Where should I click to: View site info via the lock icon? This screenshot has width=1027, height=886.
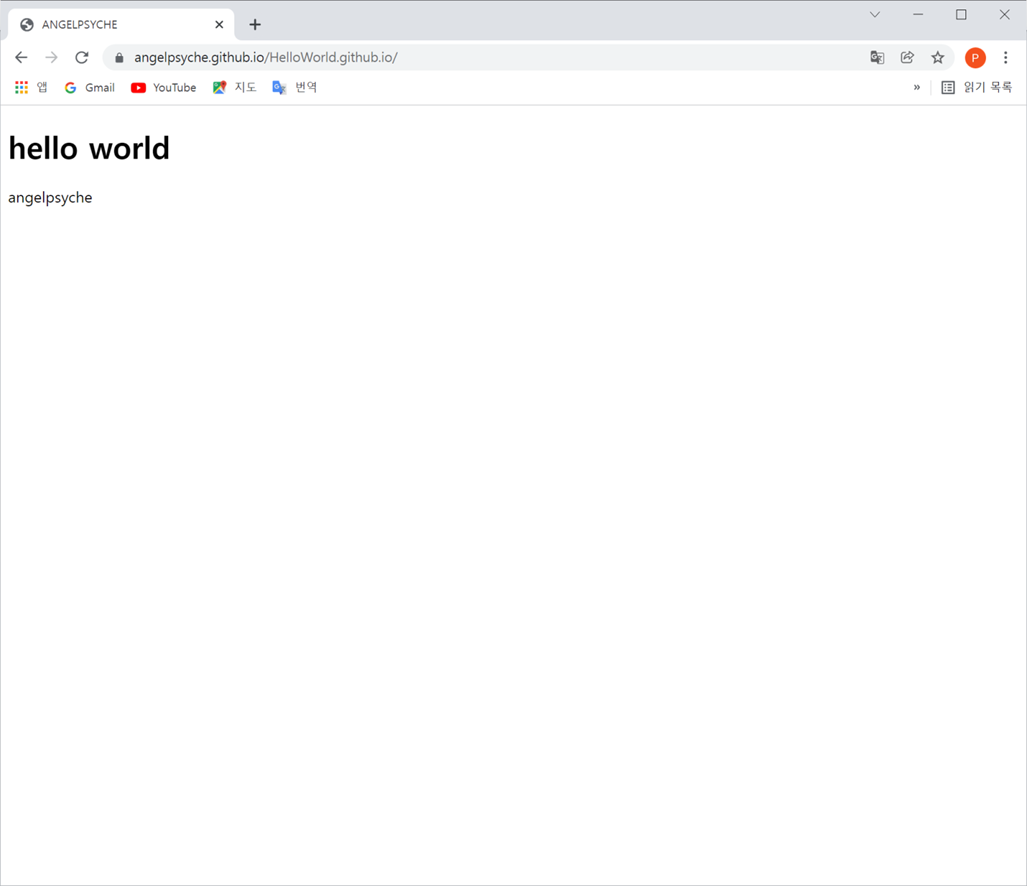(x=119, y=58)
